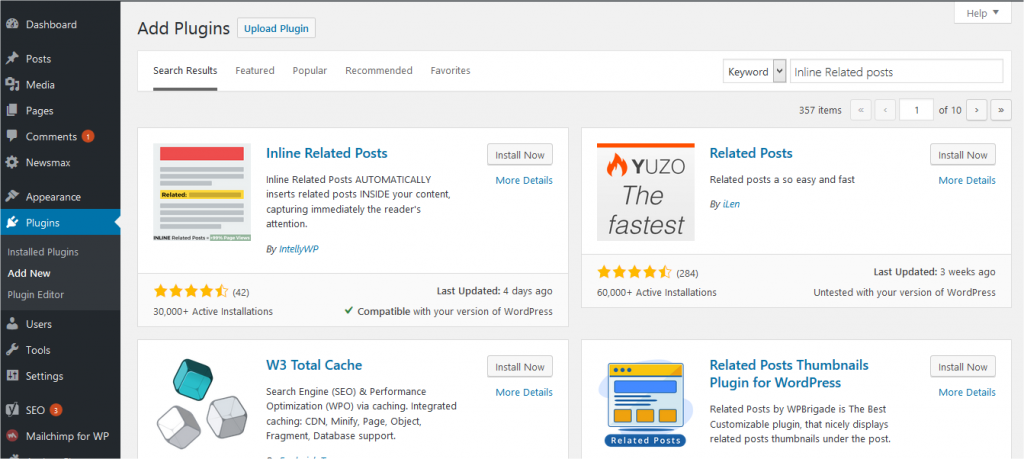Install Related Posts Thumbnails Plugin
Image resolution: width=1024 pixels, height=459 pixels.
(x=963, y=367)
